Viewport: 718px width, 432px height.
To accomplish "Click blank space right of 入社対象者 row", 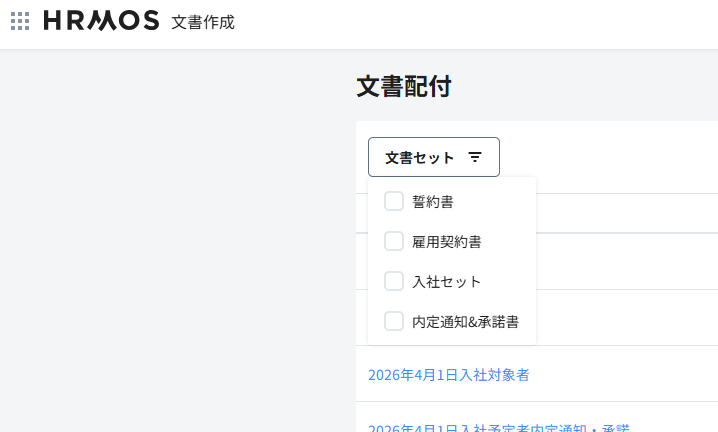I will click(630, 375).
